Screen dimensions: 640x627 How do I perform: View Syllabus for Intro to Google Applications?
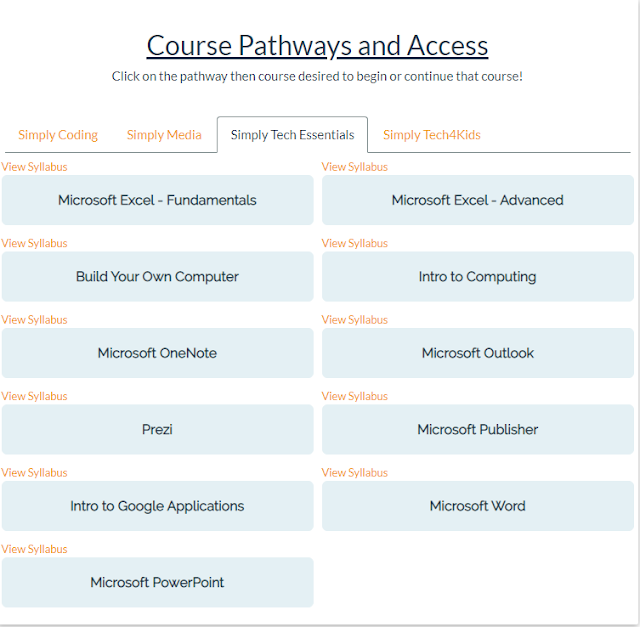34,473
